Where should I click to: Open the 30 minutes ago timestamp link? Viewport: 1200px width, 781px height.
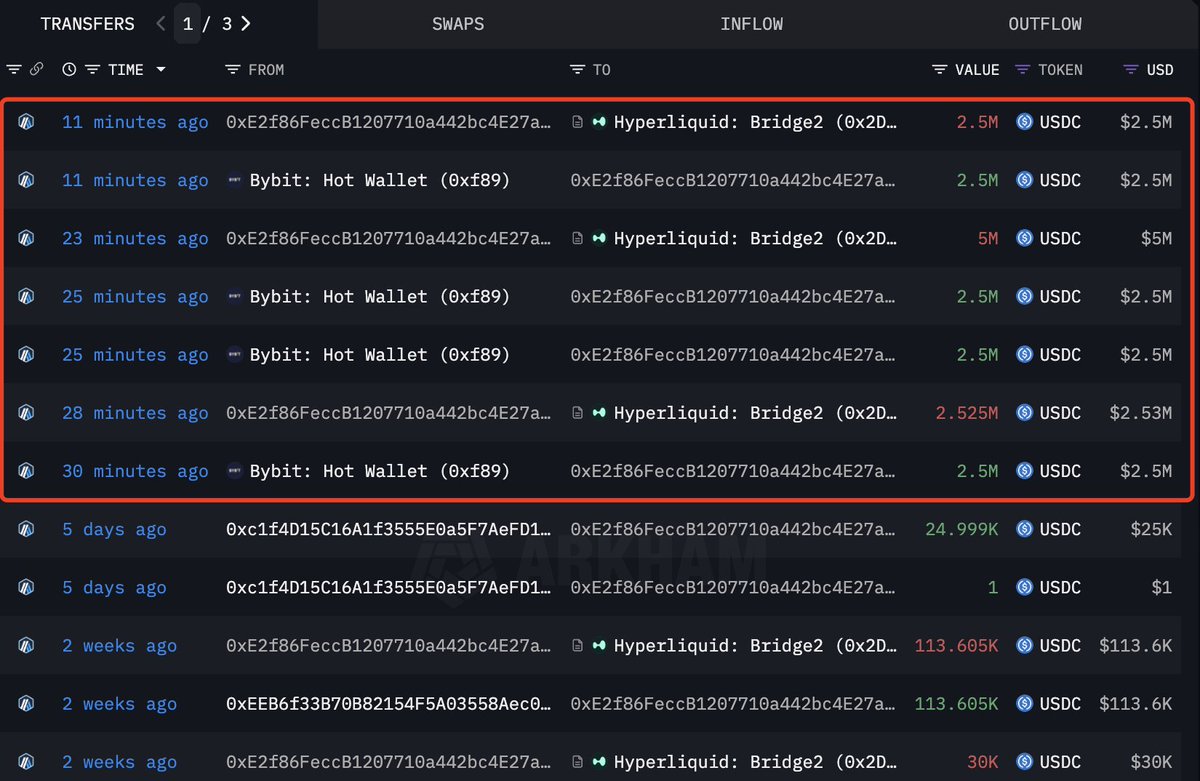tap(135, 471)
